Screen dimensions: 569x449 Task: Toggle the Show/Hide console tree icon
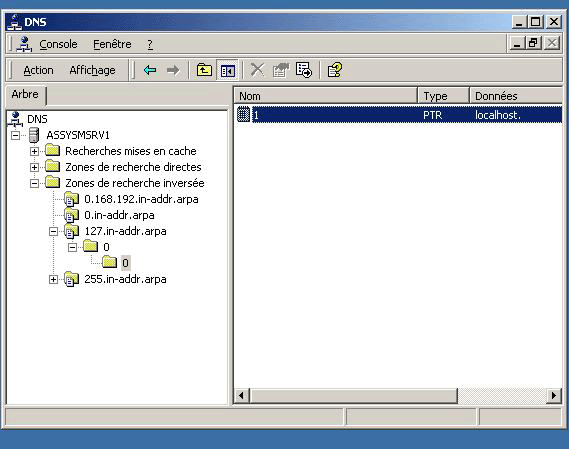(x=228, y=70)
